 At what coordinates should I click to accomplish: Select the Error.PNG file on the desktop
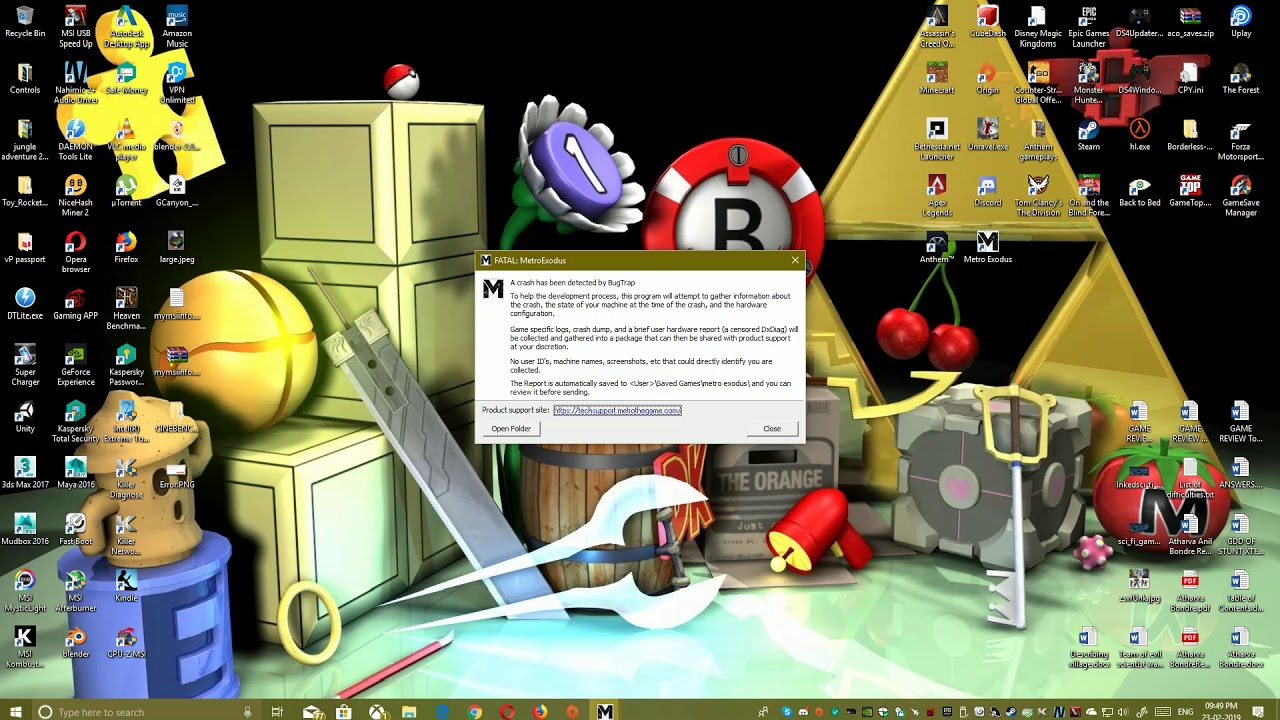click(x=177, y=473)
